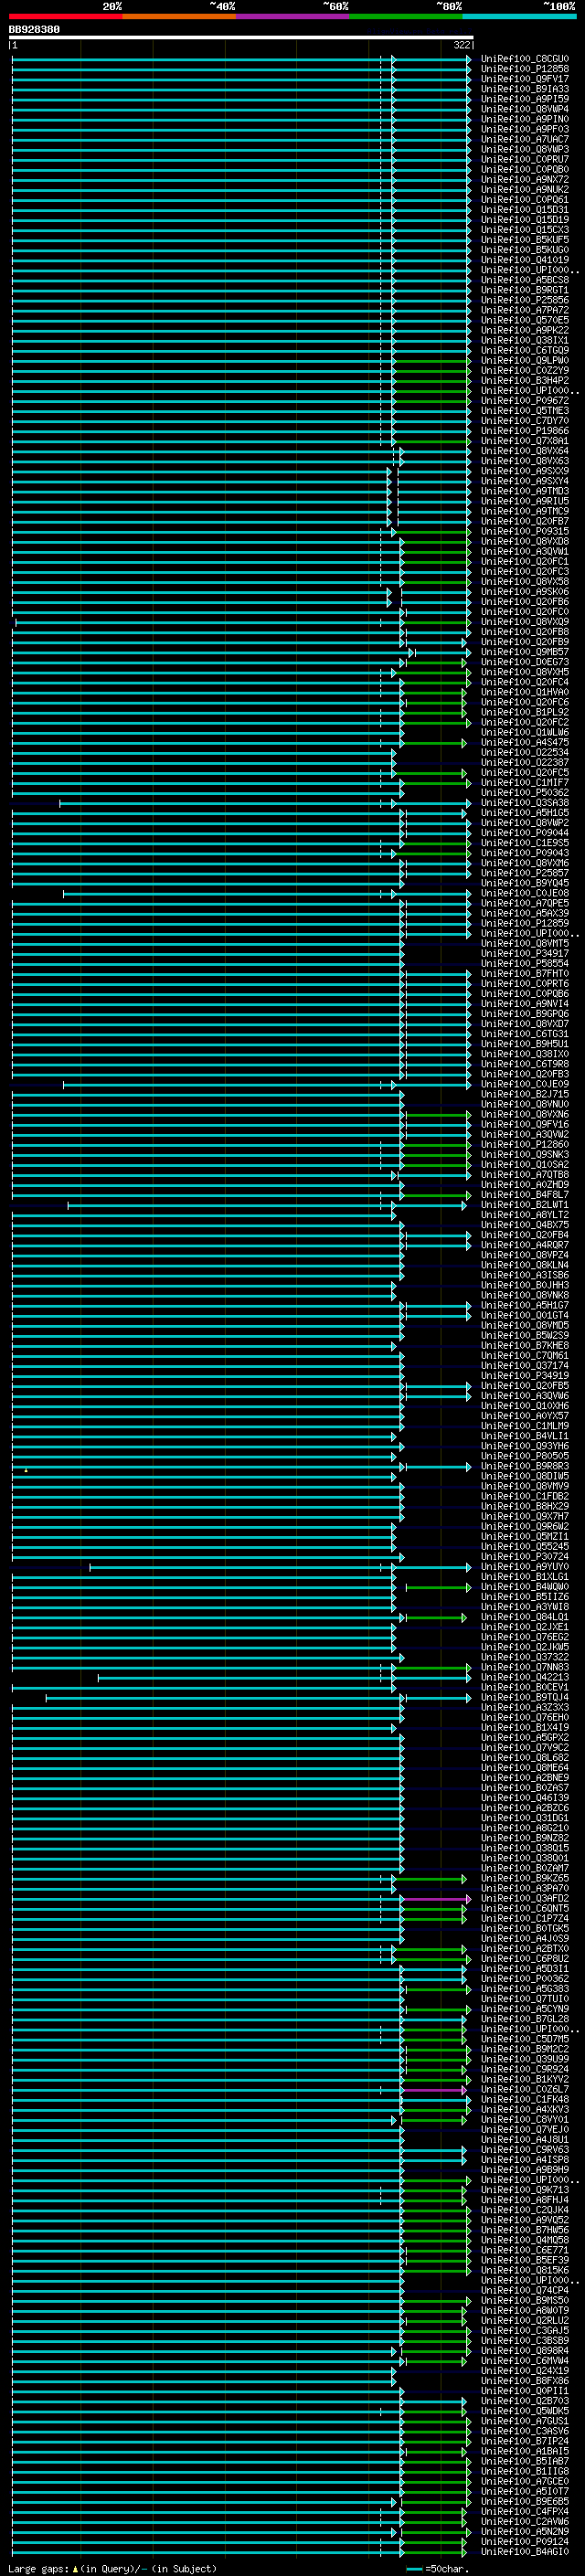Open the hit UniRef100_B7IP24

pos(524,2440)
